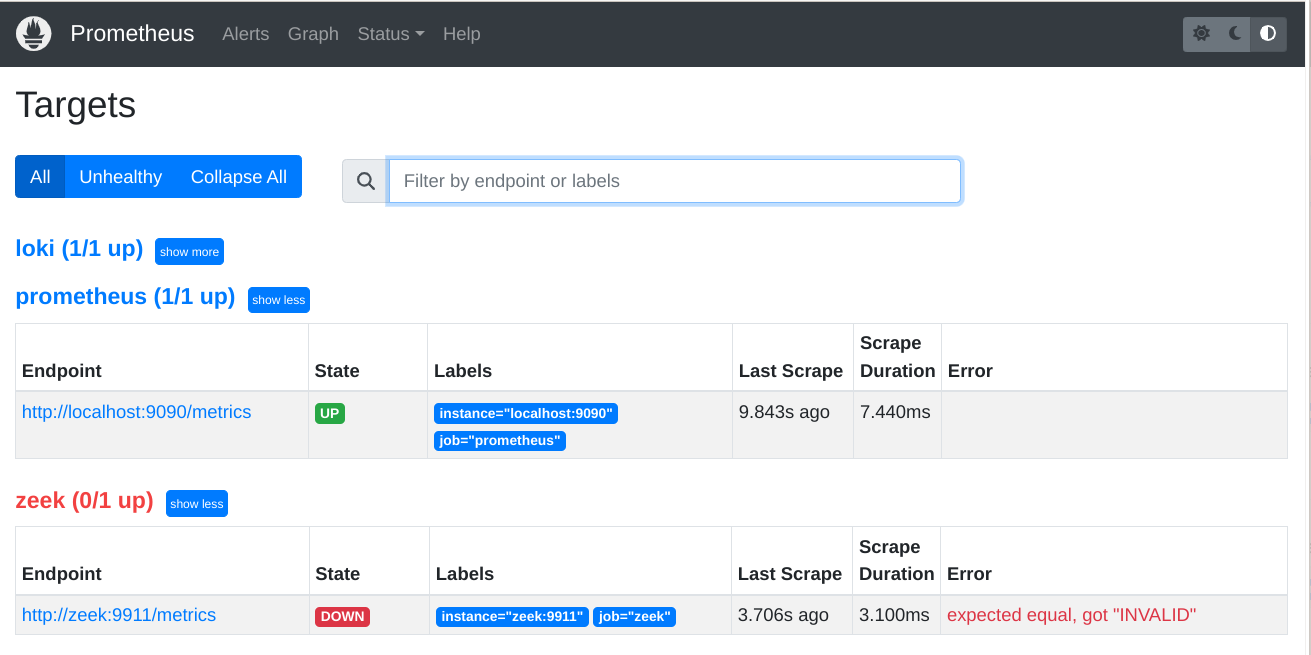Click the prometheus (1/1 up) heading link
Image resolution: width=1311 pixels, height=655 pixels.
[126, 297]
